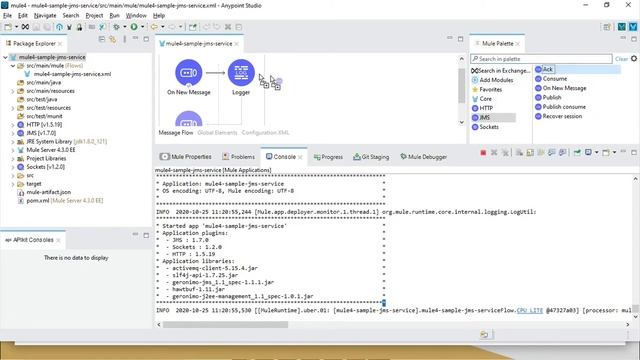Open mule4-sample-jms-service.xml in tree
Viewport: 640px width, 360px height.
click(68, 74)
